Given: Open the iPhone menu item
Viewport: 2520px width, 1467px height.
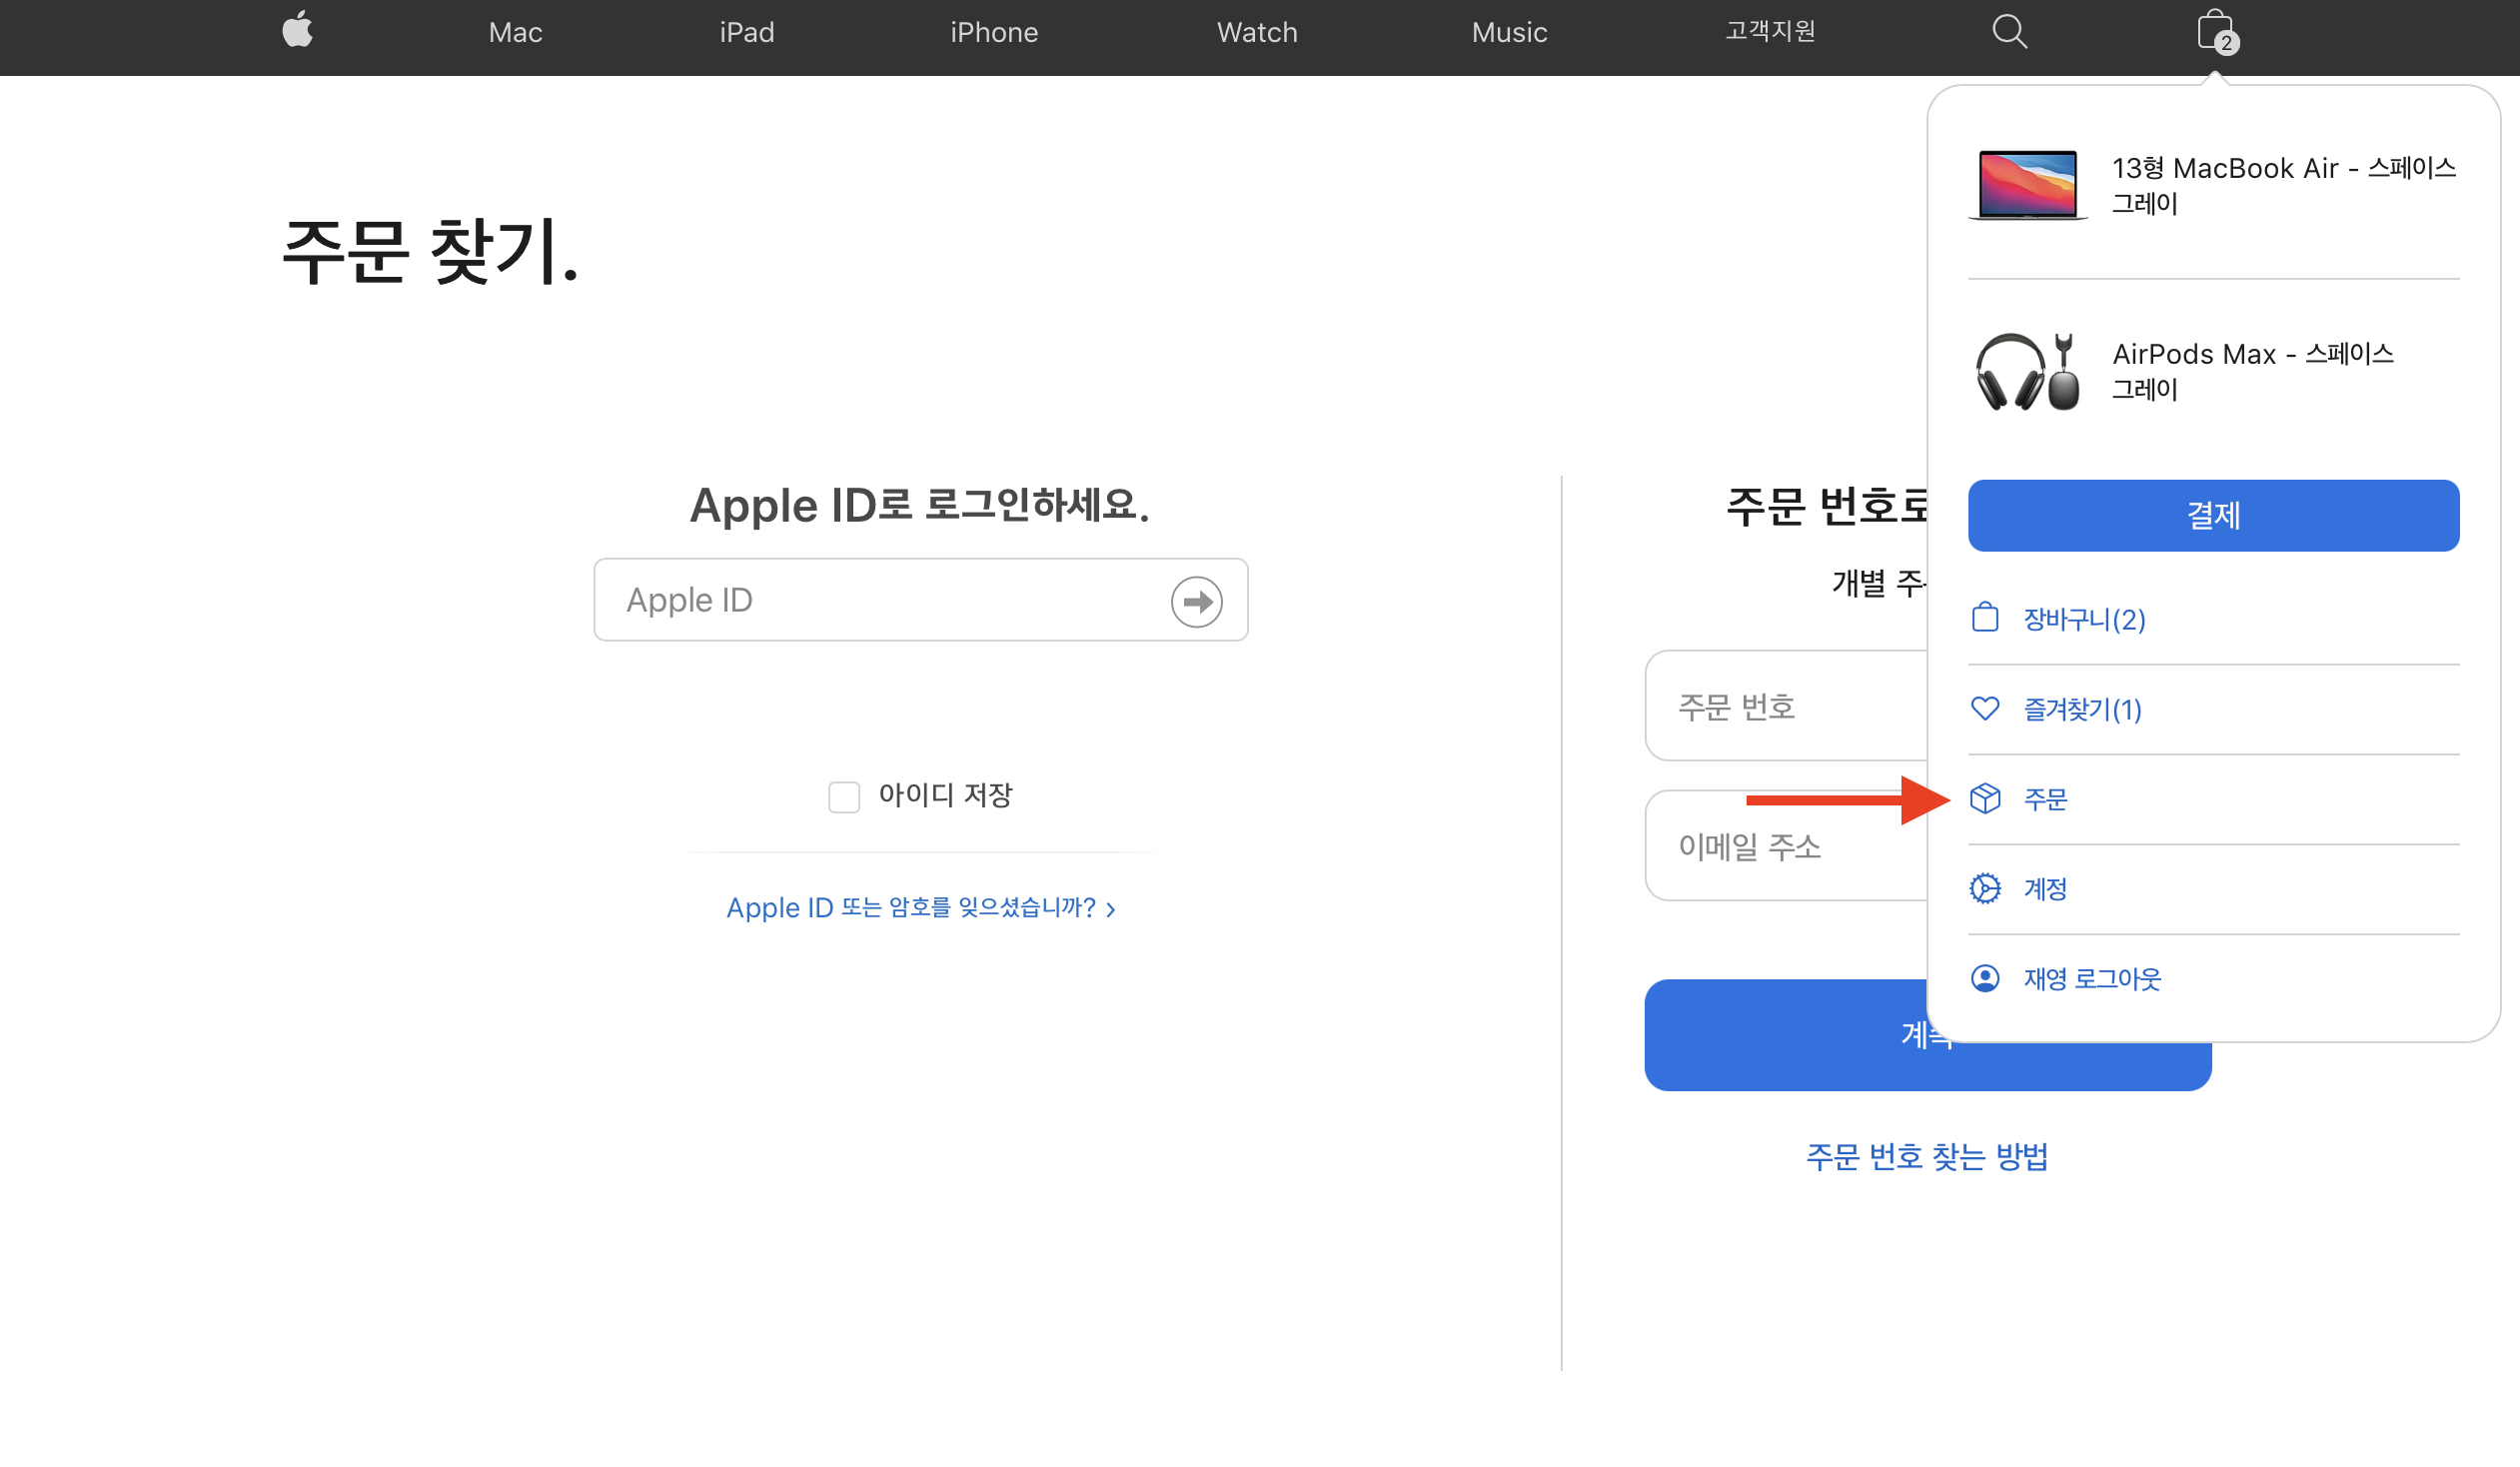Looking at the screenshot, I should click(994, 33).
